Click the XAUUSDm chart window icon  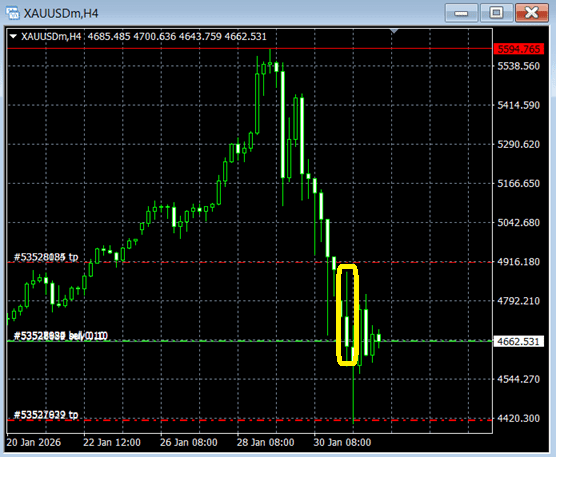13,13
